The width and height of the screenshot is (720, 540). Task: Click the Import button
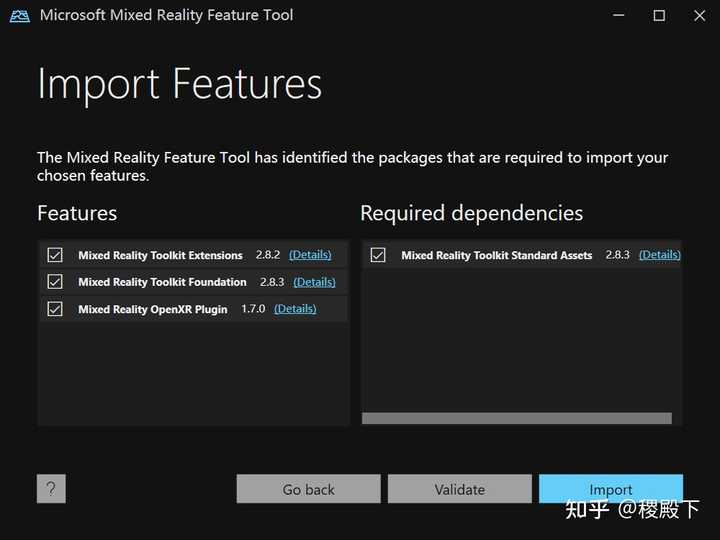611,489
